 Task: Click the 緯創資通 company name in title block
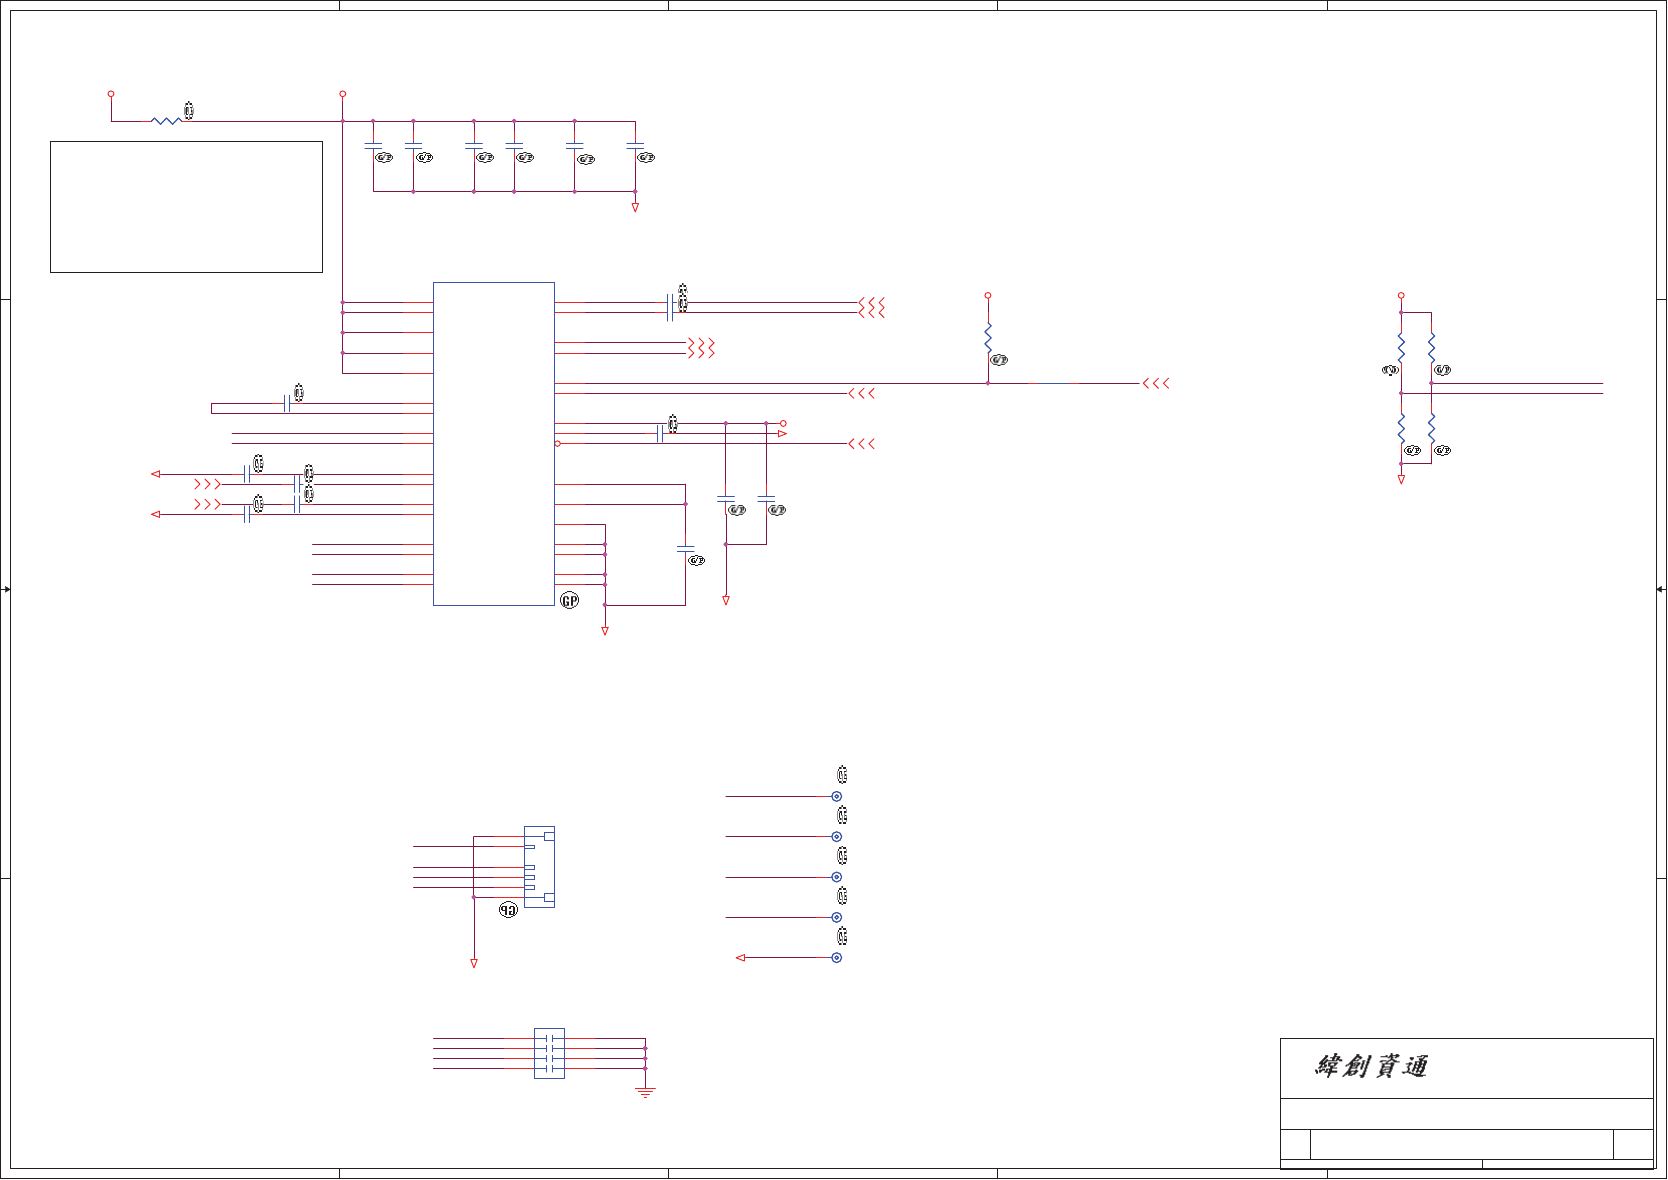pos(1371,1066)
